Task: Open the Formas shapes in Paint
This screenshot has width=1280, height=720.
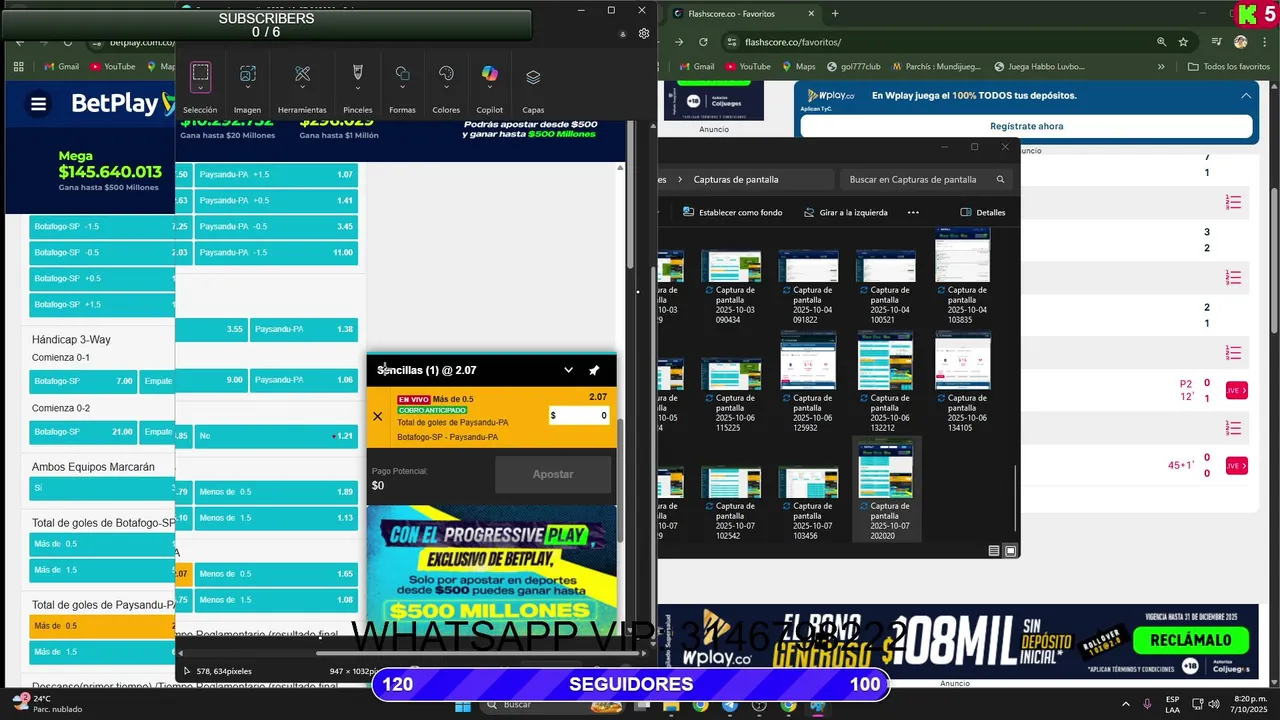Action: 402,87
